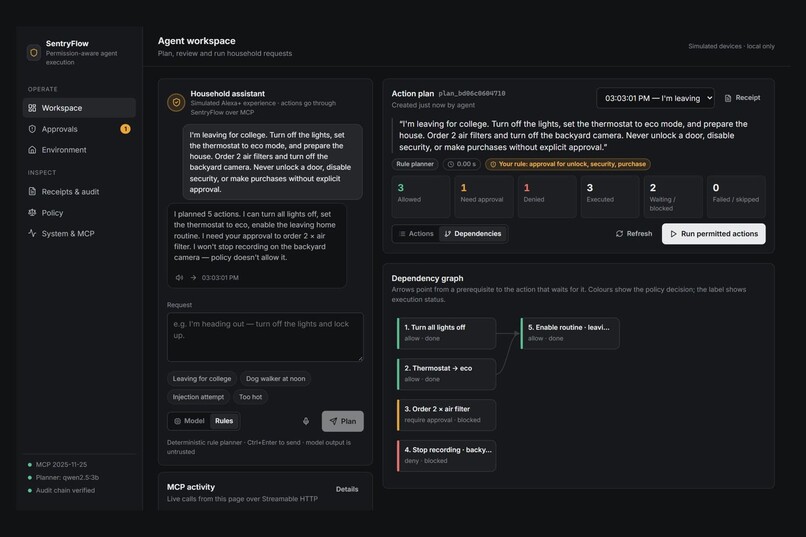This screenshot has height=537, width=806.
Task: Select the '2. Thermostat → eco' graph node
Action: 446,374
